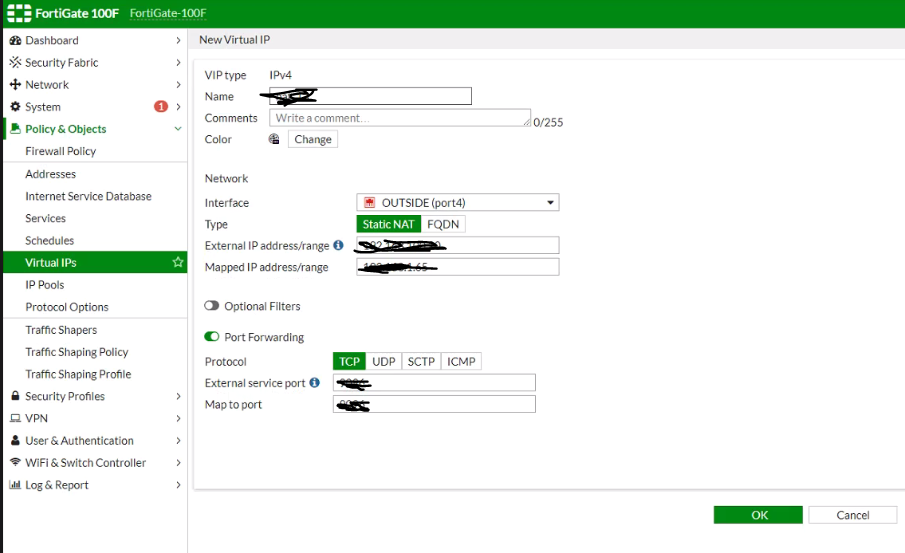
Task: Click the Security Profiles lock icon
Action: point(15,396)
